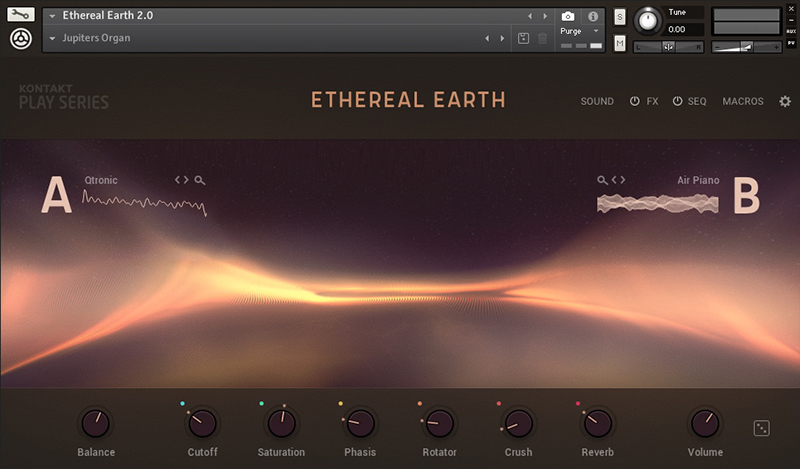Click the Air Piano waveform display
The height and width of the screenshot is (469, 800).
coord(658,204)
